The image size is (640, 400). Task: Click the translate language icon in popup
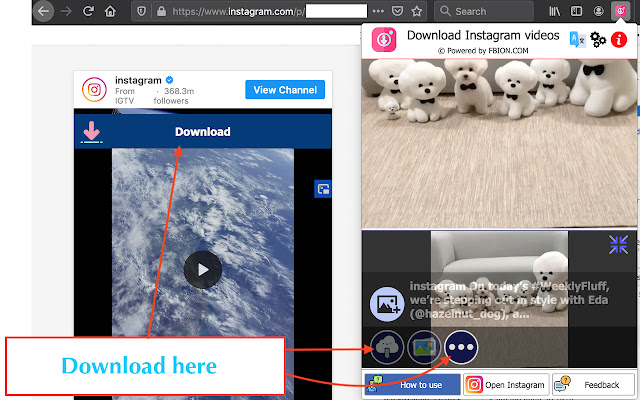click(x=577, y=40)
